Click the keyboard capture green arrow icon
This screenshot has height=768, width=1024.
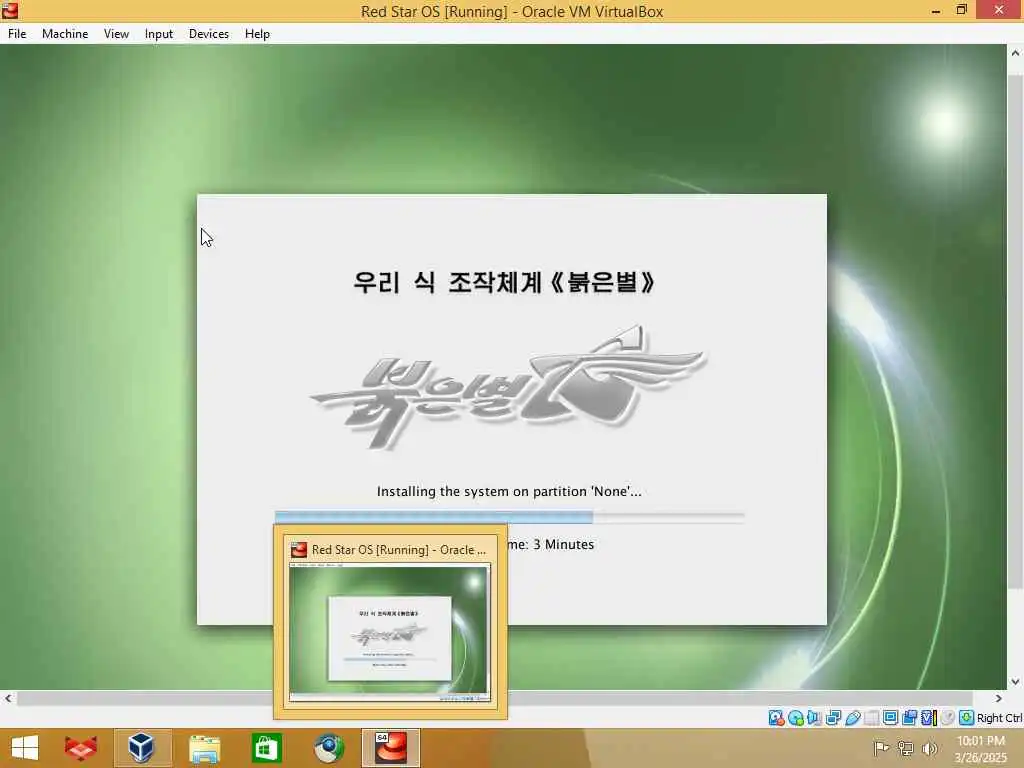(966, 718)
